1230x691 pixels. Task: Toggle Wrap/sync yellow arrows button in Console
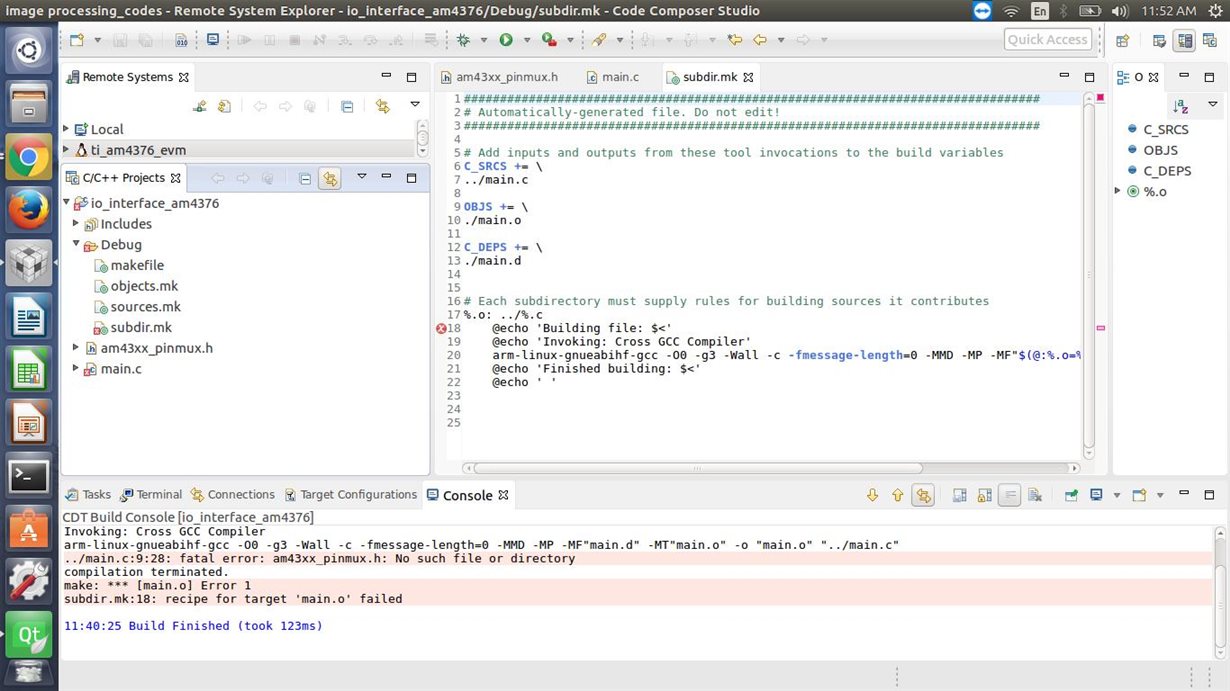pyautogui.click(x=922, y=495)
